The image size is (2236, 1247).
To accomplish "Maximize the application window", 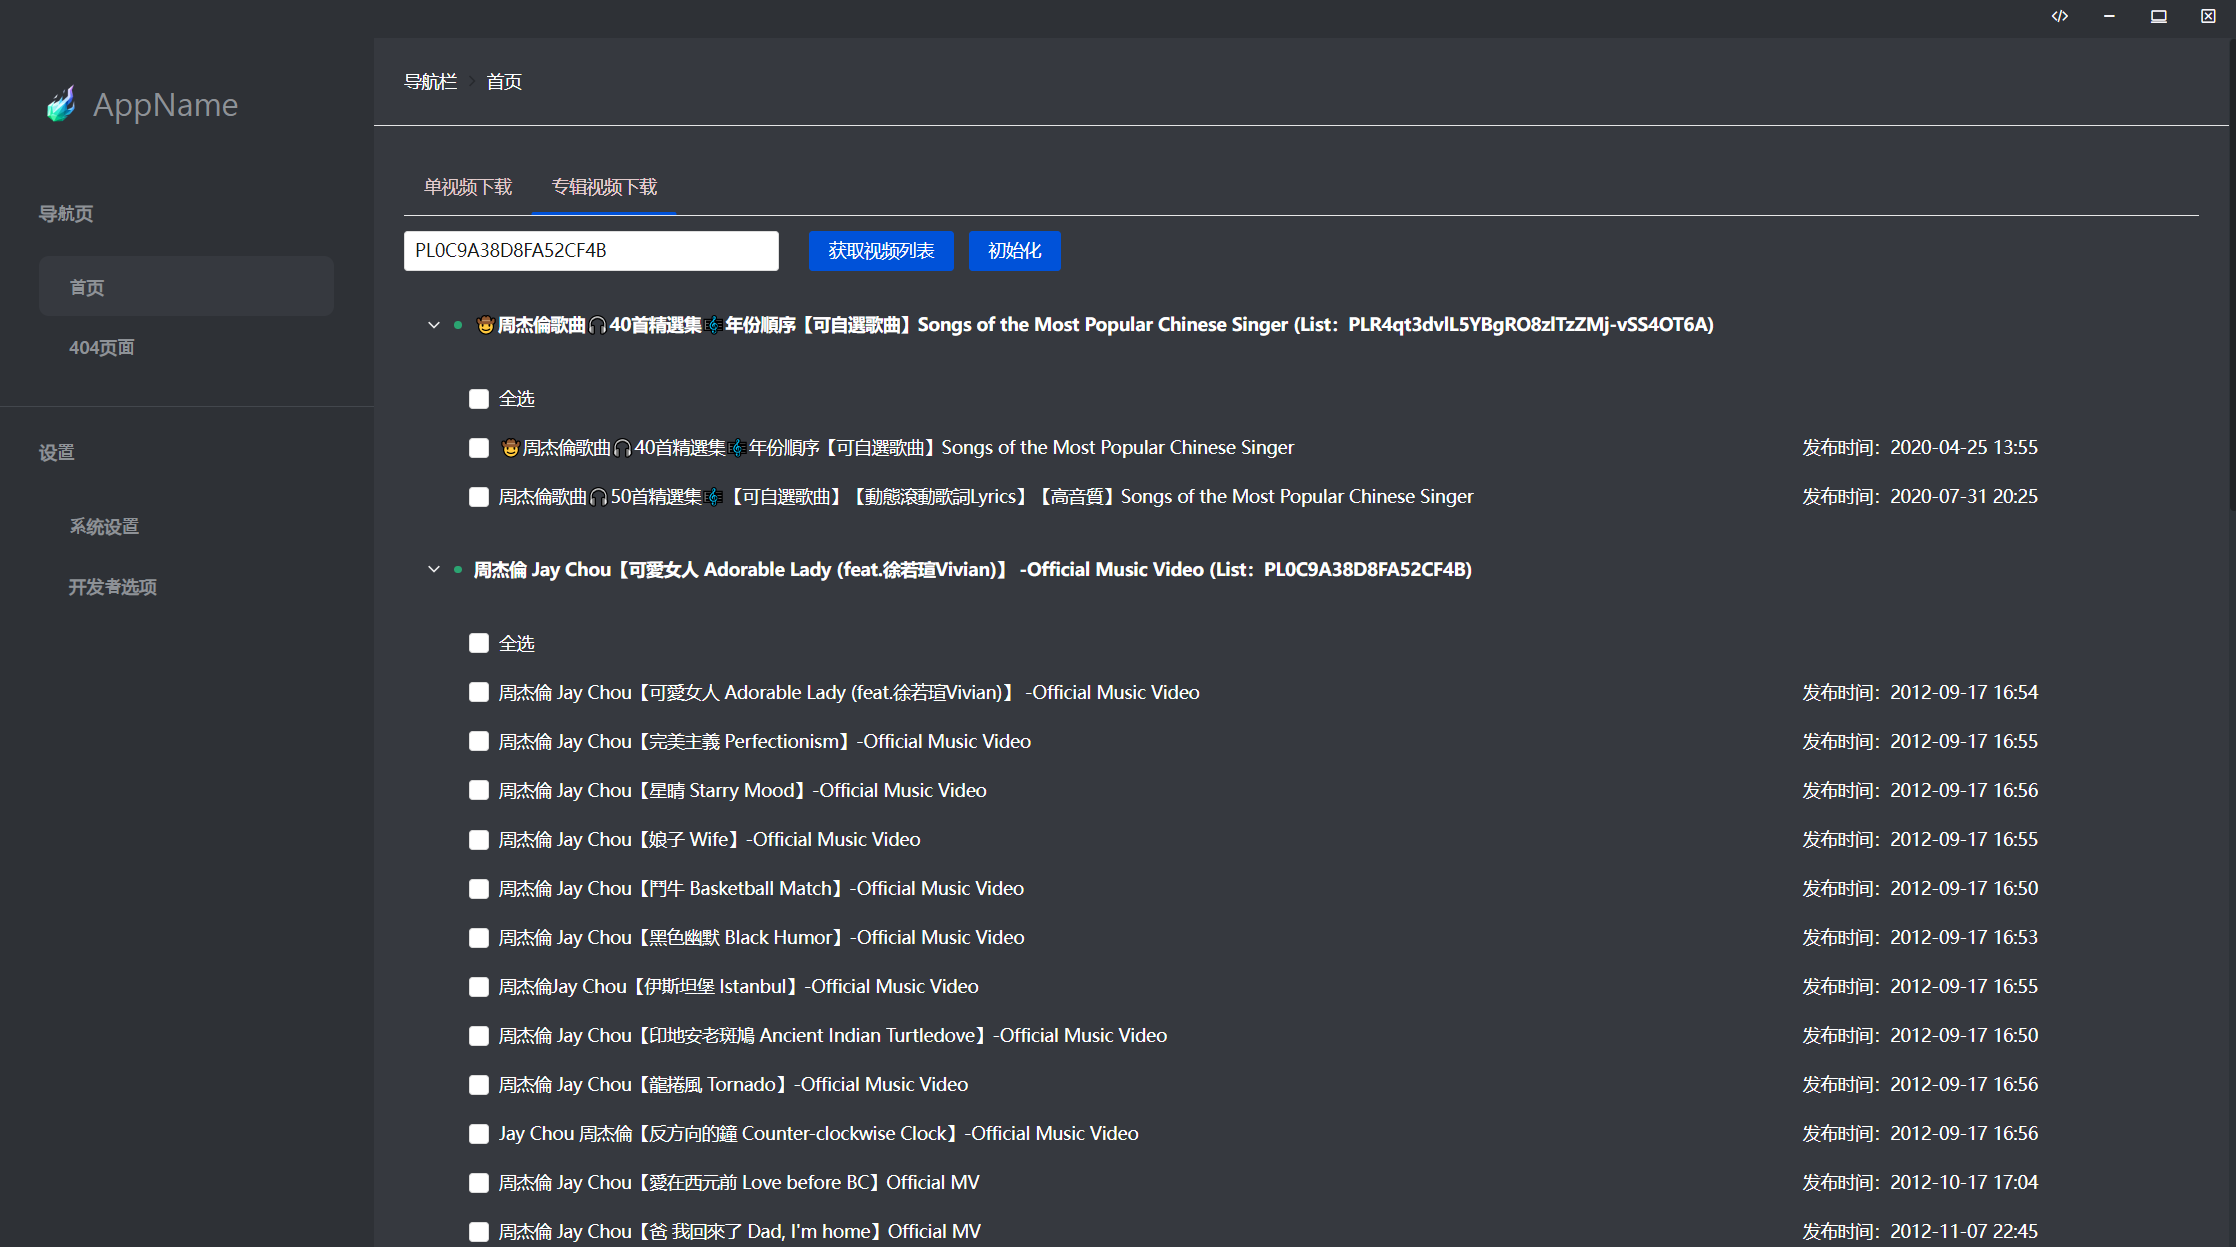I will tap(2159, 16).
